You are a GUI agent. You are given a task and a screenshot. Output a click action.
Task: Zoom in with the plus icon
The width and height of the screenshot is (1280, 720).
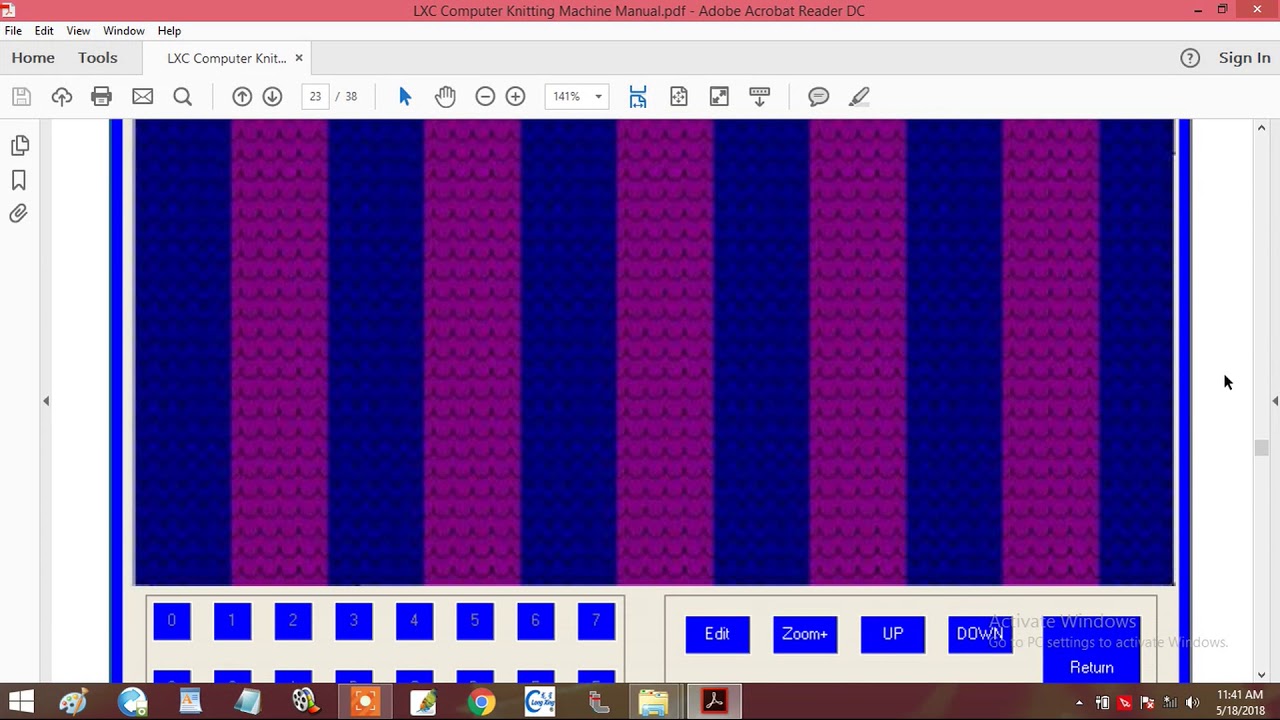tap(515, 97)
